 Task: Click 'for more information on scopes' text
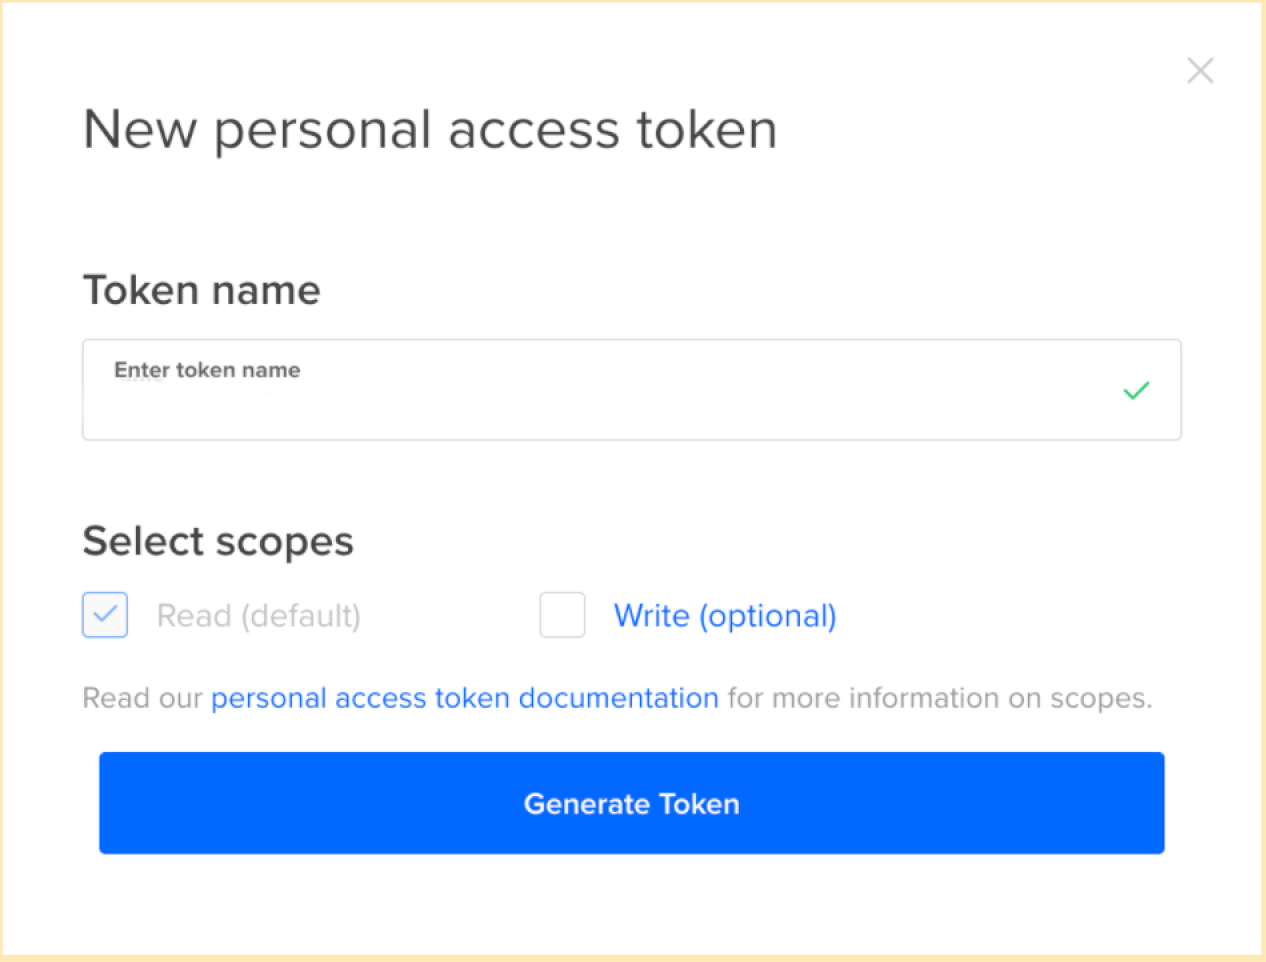(x=940, y=698)
